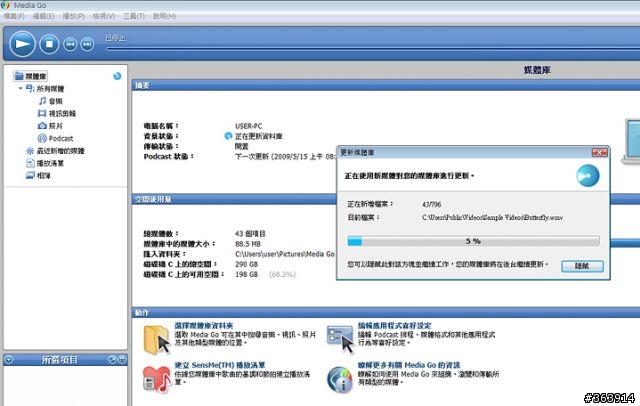Click the 動作 section header
The image size is (640, 406).
pos(386,313)
